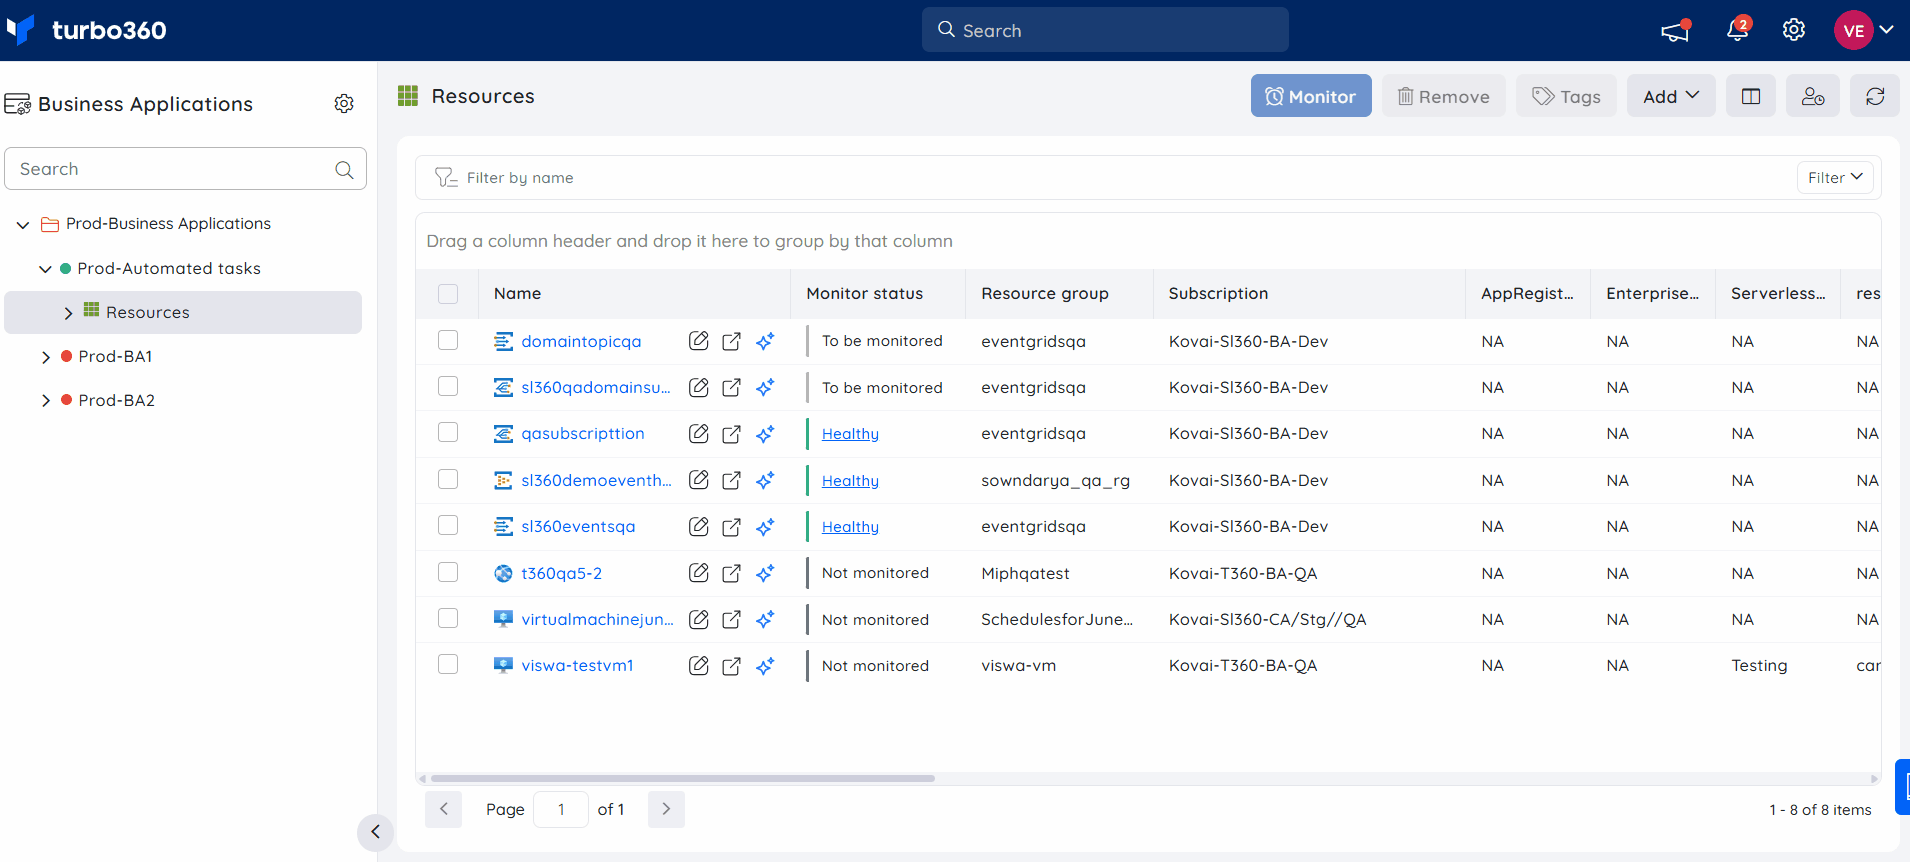Open the user access management icon
The width and height of the screenshot is (1910, 862).
(1813, 96)
